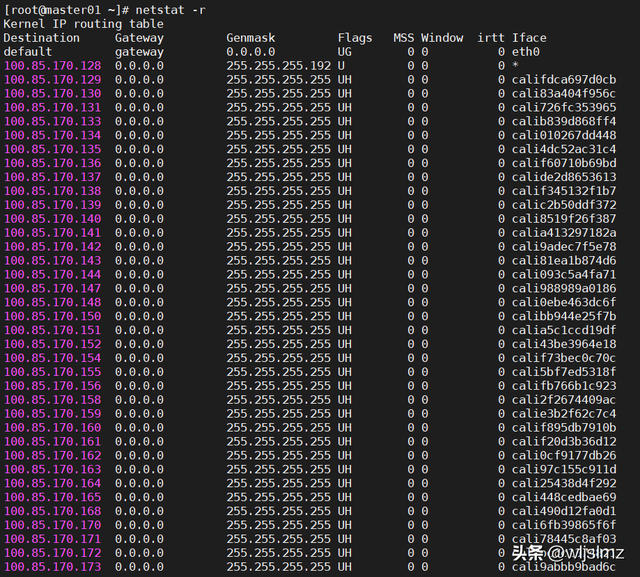Image resolution: width=640 pixels, height=577 pixels.
Task: Click destination 100.85.170.151
Action: click(x=52, y=330)
